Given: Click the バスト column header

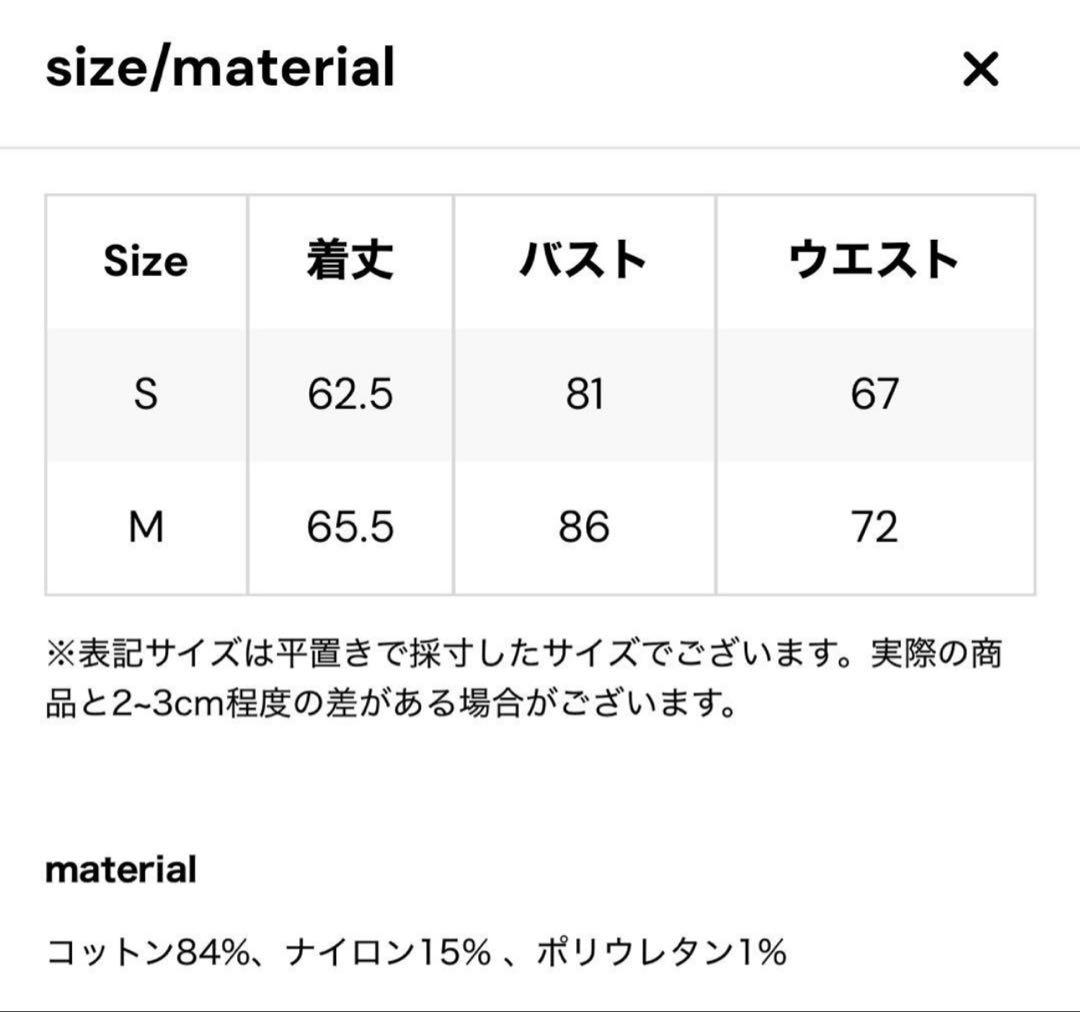Looking at the screenshot, I should (584, 261).
